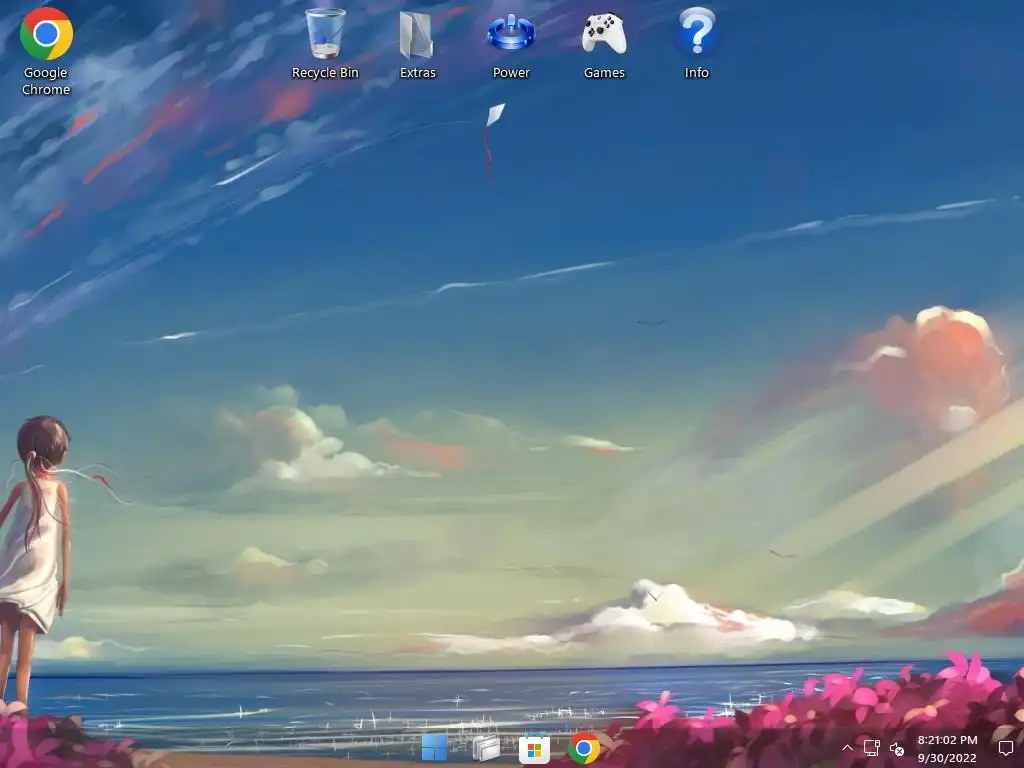Image resolution: width=1024 pixels, height=768 pixels.
Task: Open the Games controller icon
Action: point(604,44)
